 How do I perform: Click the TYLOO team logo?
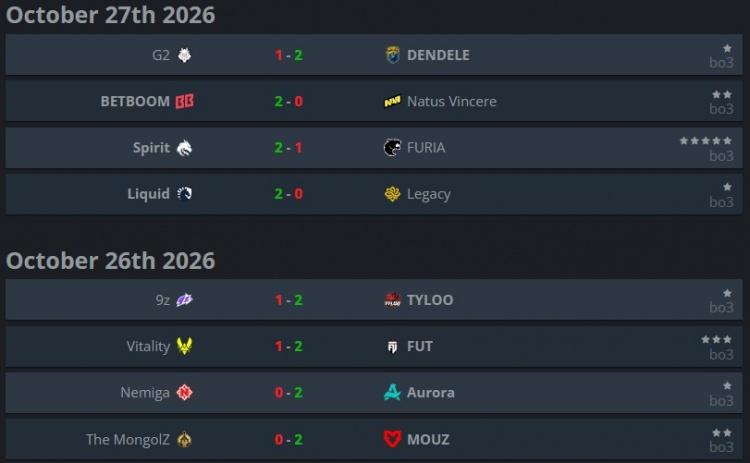393,299
